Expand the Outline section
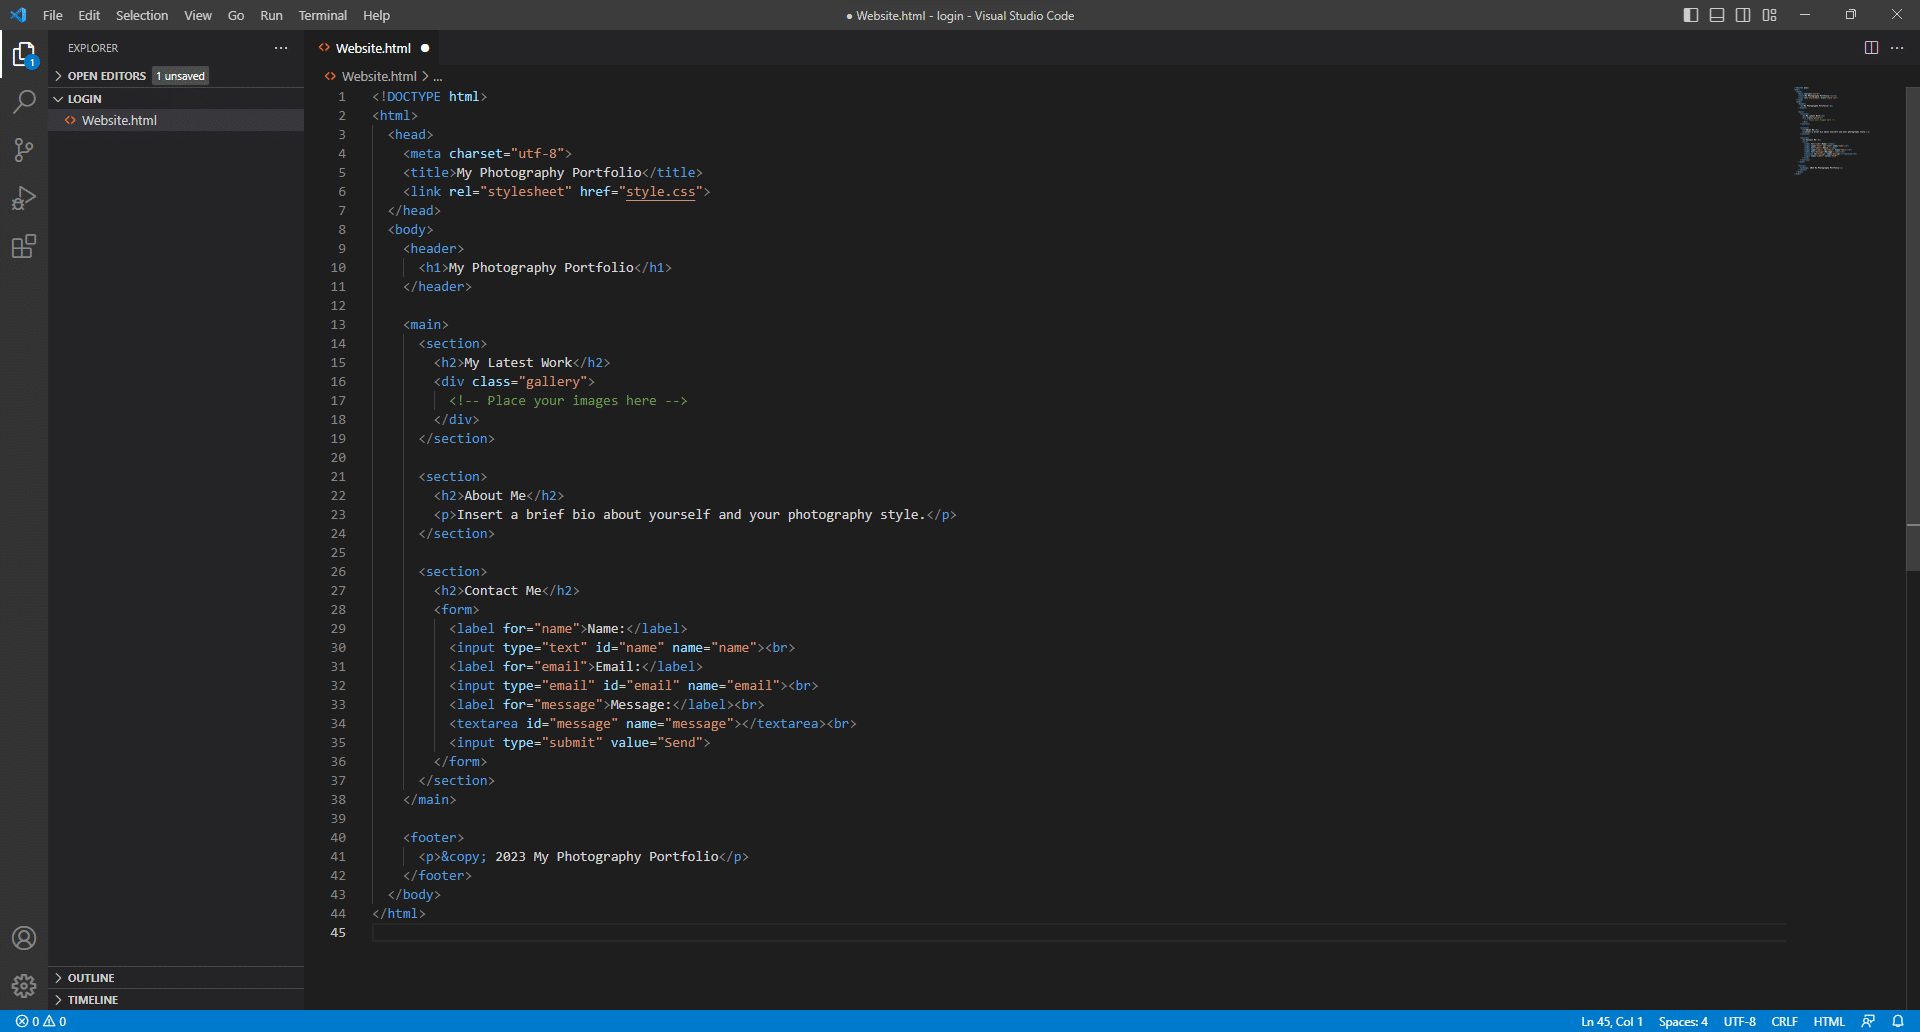Viewport: 1920px width, 1032px height. coord(91,978)
